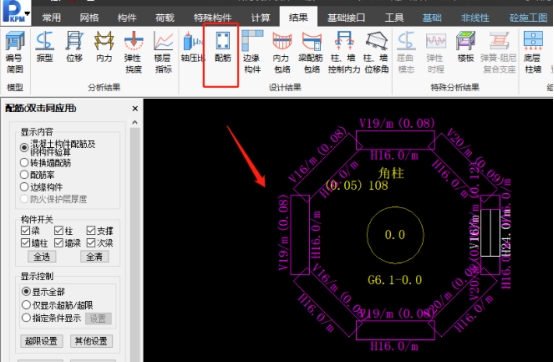
Task: Open 柱、墙控制内力 tool
Action: (x=344, y=52)
